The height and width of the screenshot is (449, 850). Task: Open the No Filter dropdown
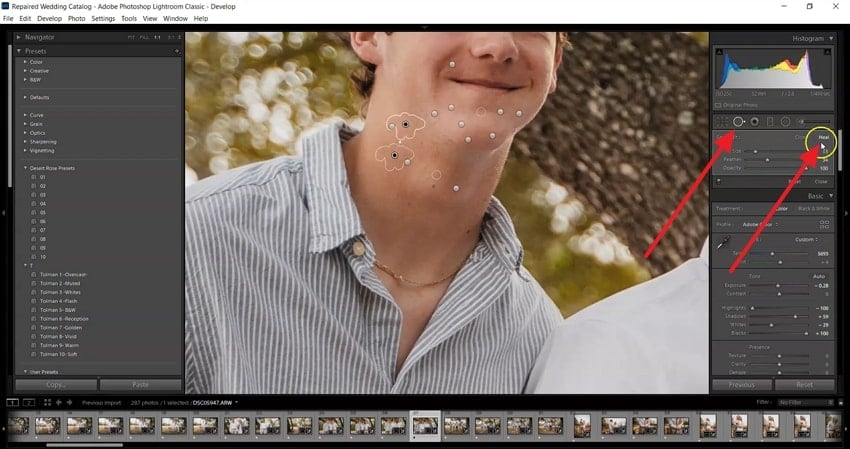[x=806, y=402]
